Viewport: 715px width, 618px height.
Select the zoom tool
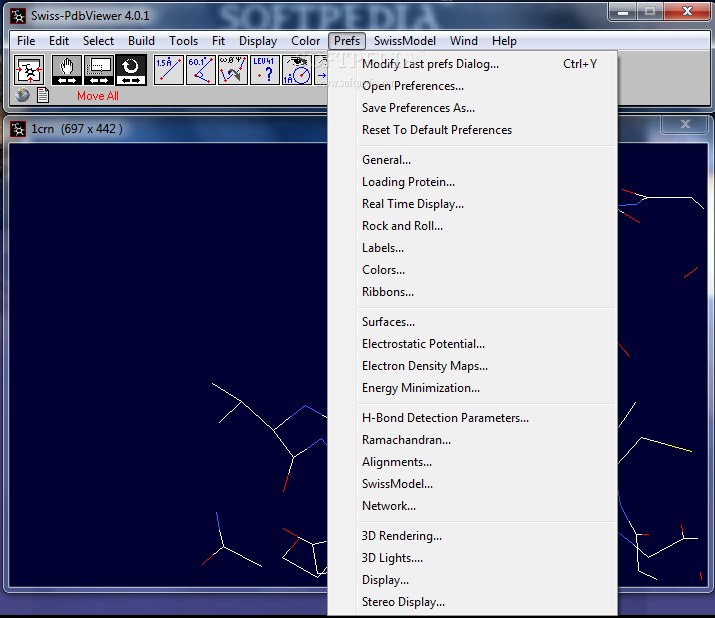click(x=99, y=70)
